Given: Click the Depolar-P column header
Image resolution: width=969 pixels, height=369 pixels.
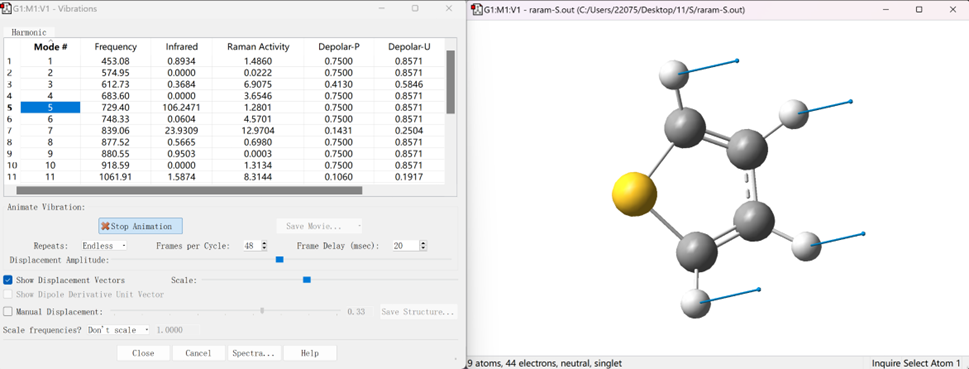Looking at the screenshot, I should [x=339, y=46].
